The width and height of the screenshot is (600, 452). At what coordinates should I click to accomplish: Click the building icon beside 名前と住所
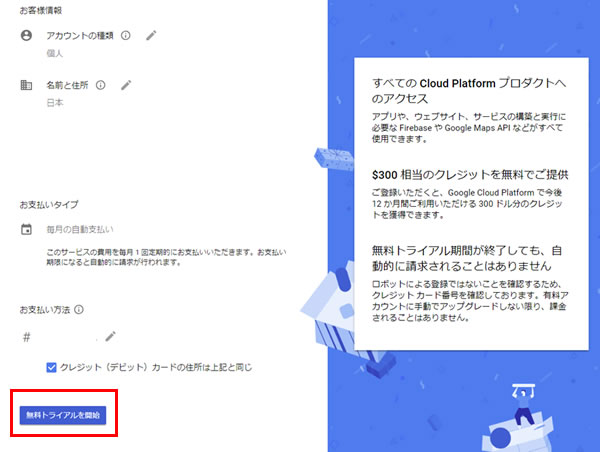pos(26,85)
